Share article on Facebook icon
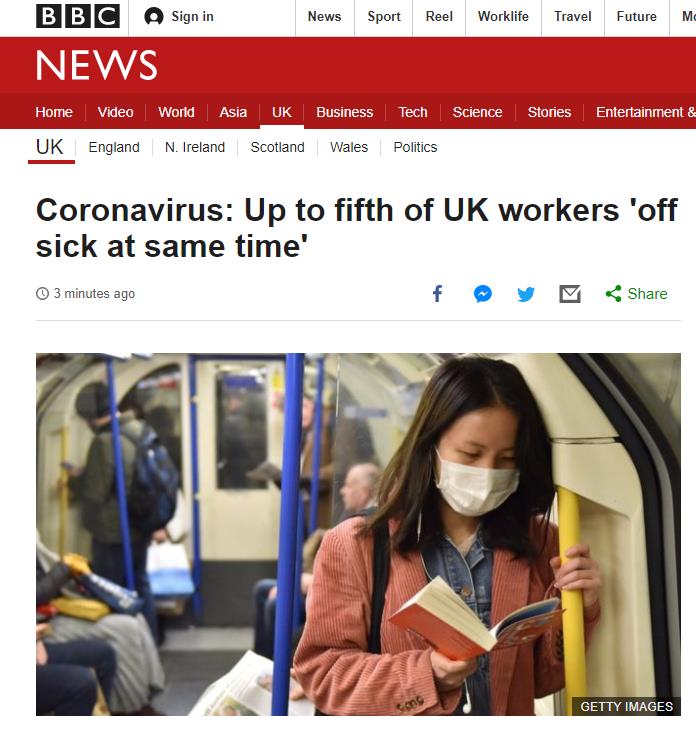The image size is (696, 735). click(437, 294)
